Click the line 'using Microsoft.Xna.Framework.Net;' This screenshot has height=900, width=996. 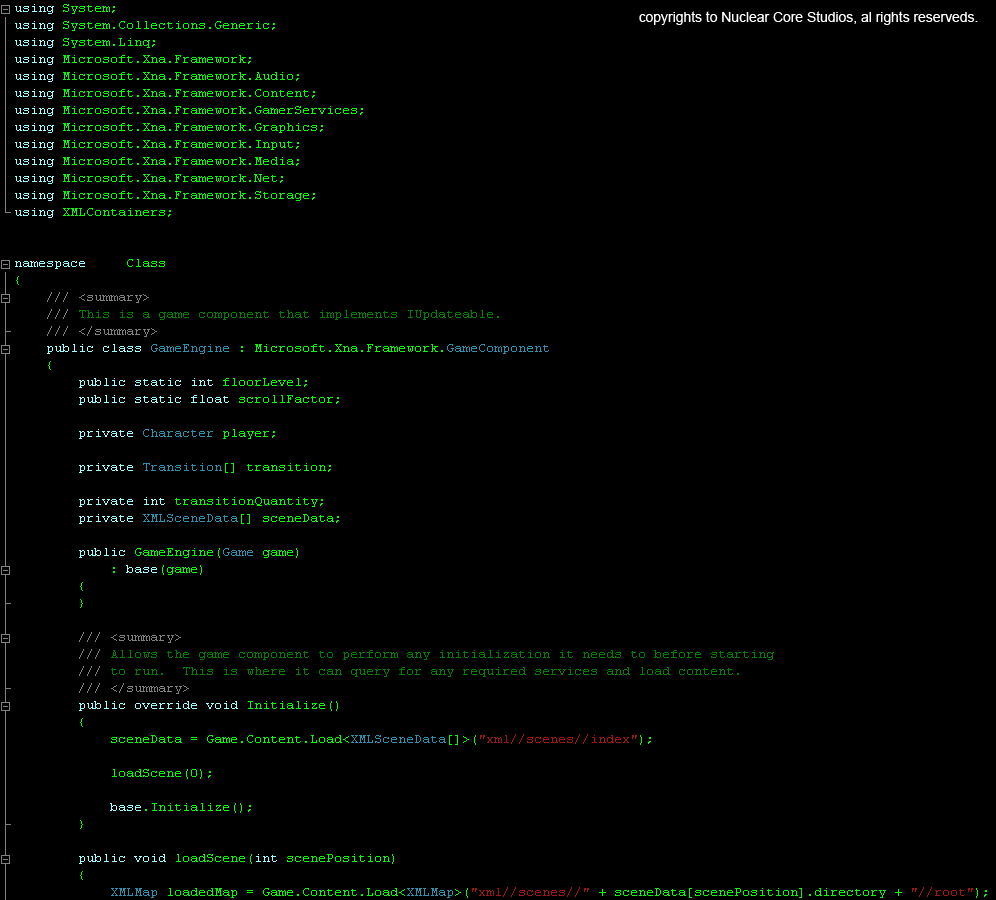pyautogui.click(x=149, y=178)
